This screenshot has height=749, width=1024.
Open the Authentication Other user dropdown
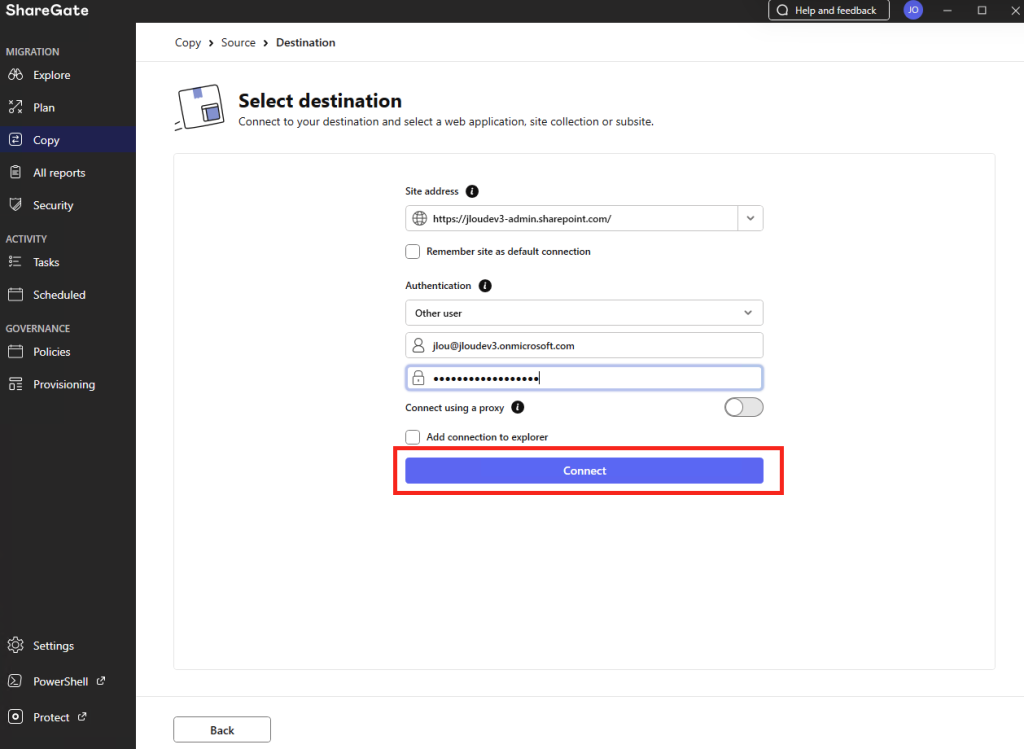pyautogui.click(x=584, y=313)
